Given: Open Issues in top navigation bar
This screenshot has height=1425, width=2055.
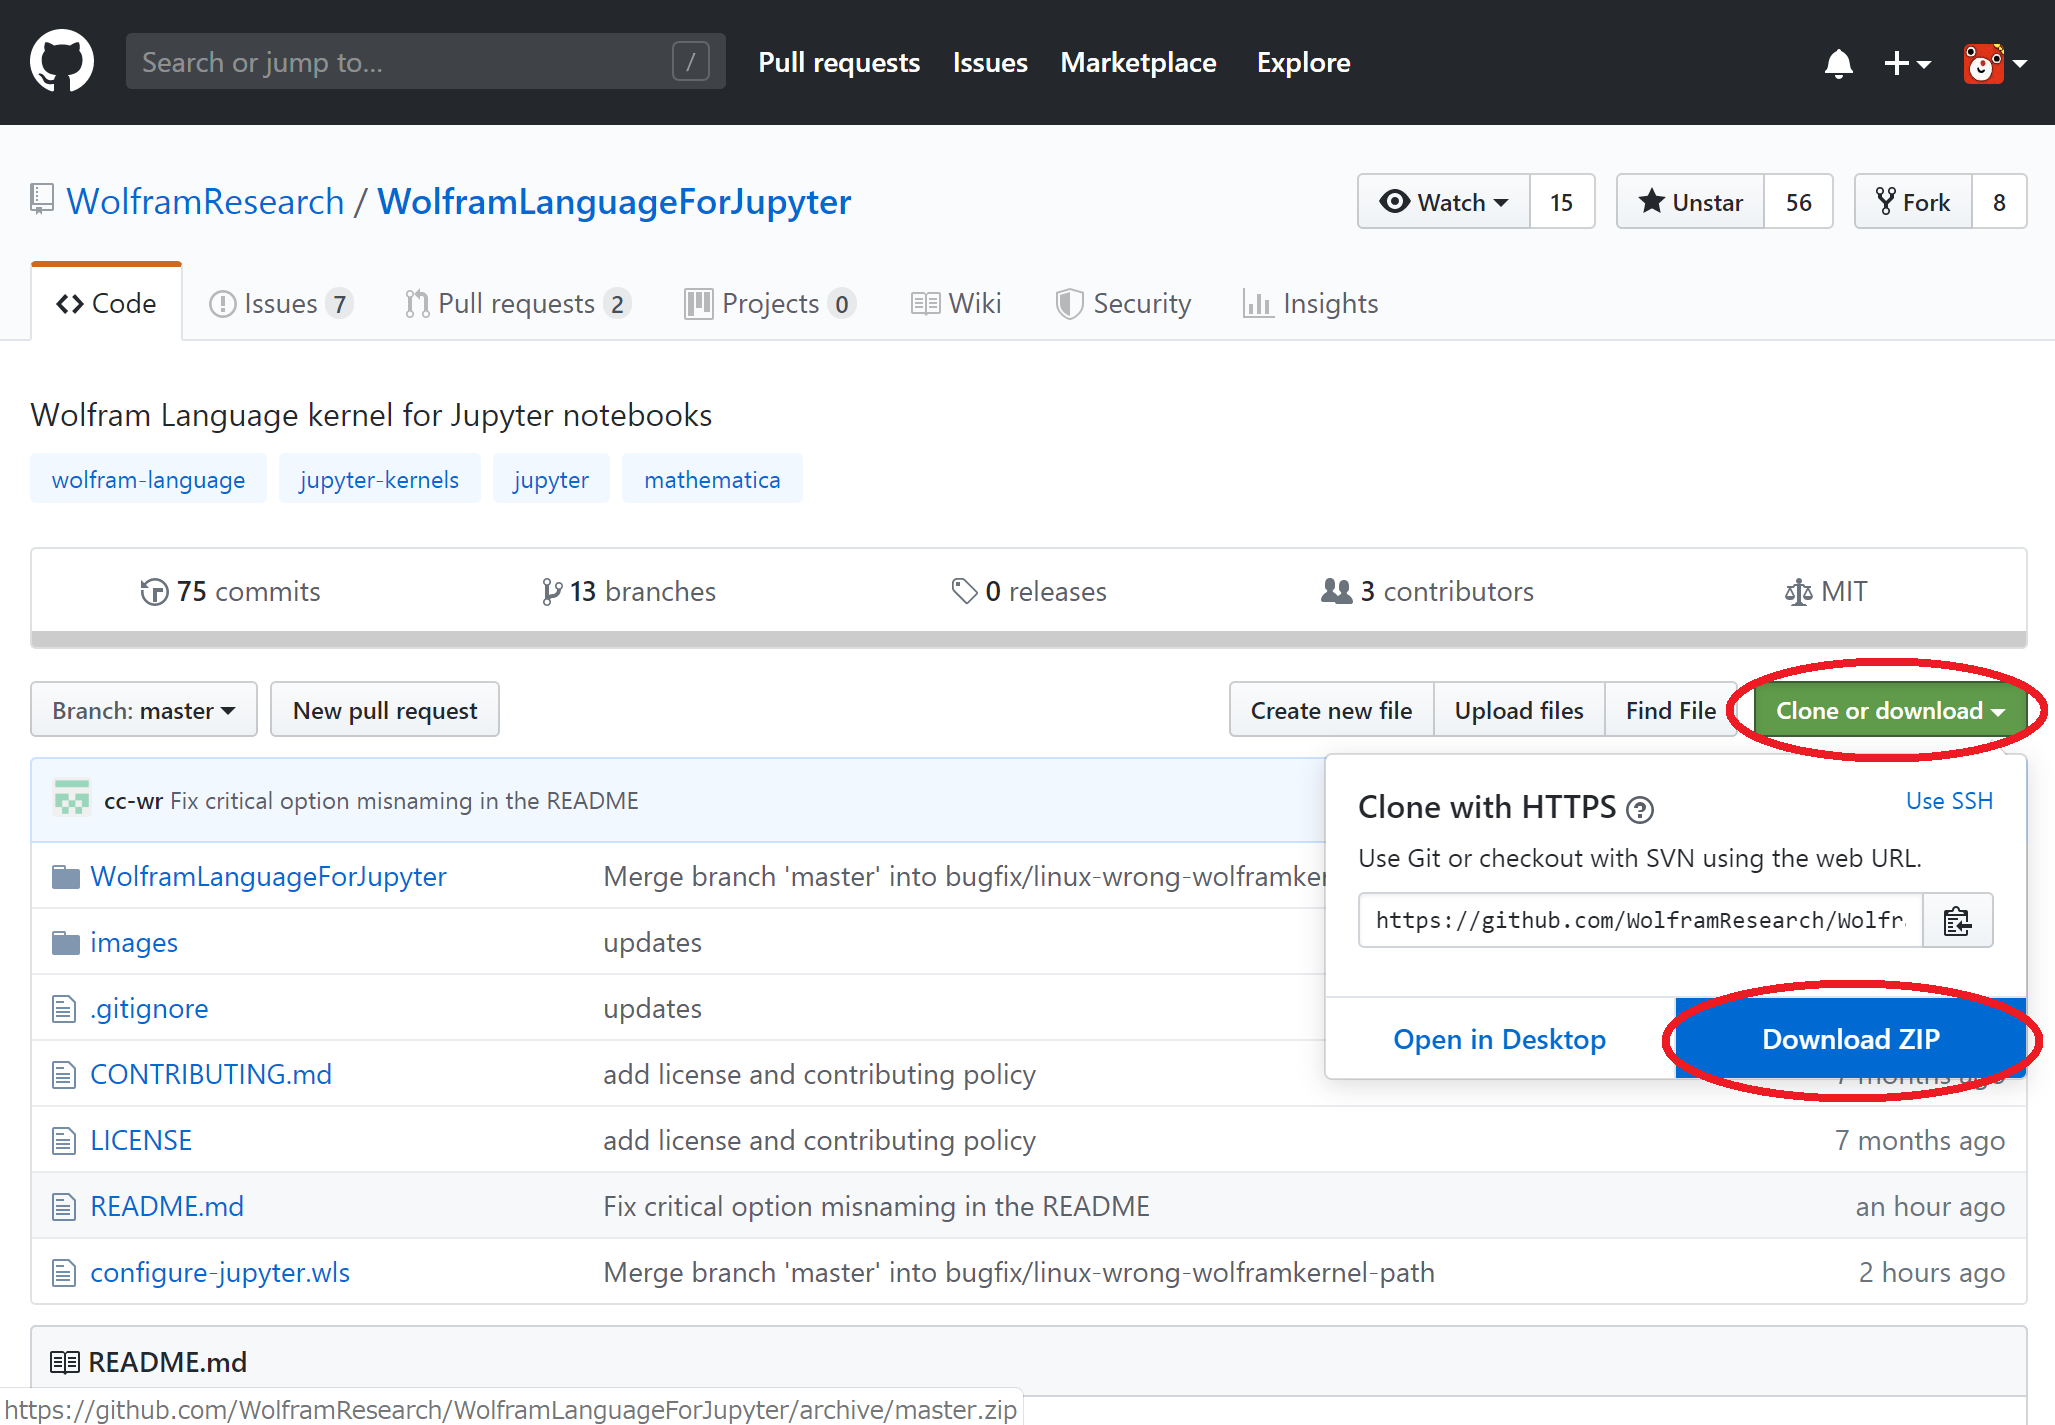Looking at the screenshot, I should pyautogui.click(x=989, y=62).
